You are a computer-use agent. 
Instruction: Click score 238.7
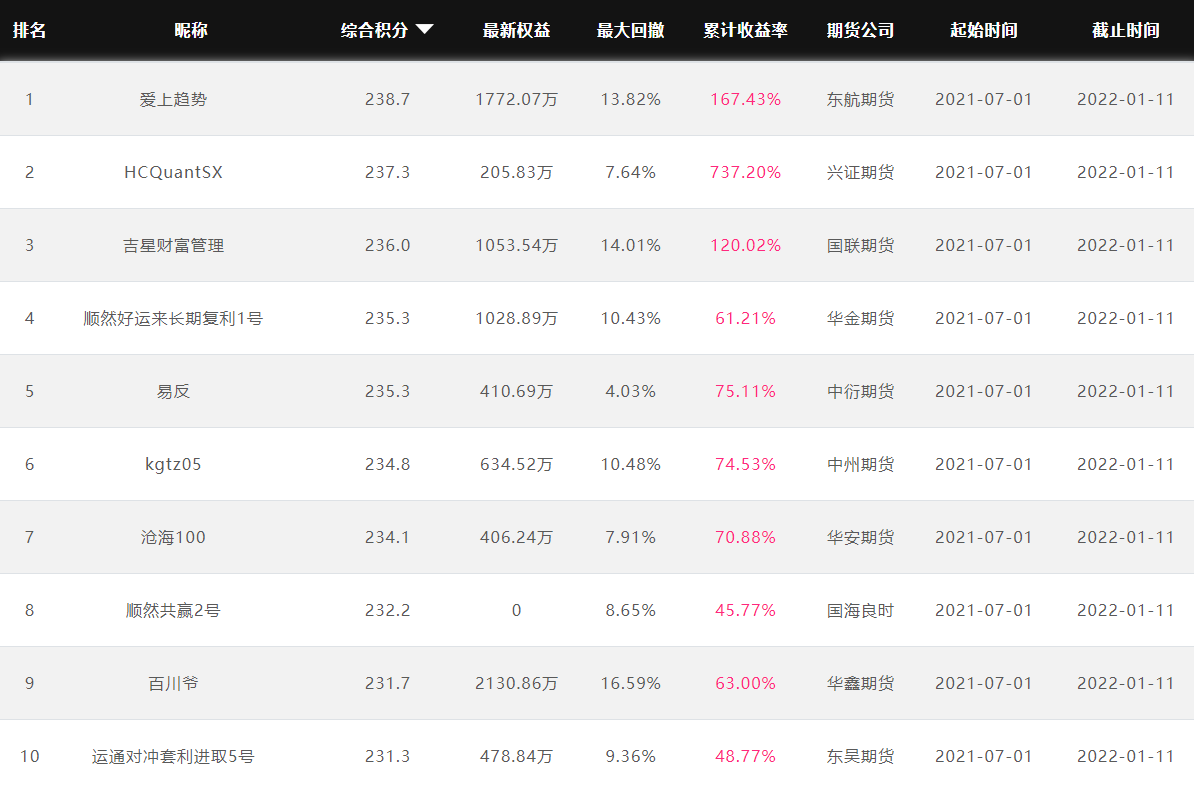[388, 100]
